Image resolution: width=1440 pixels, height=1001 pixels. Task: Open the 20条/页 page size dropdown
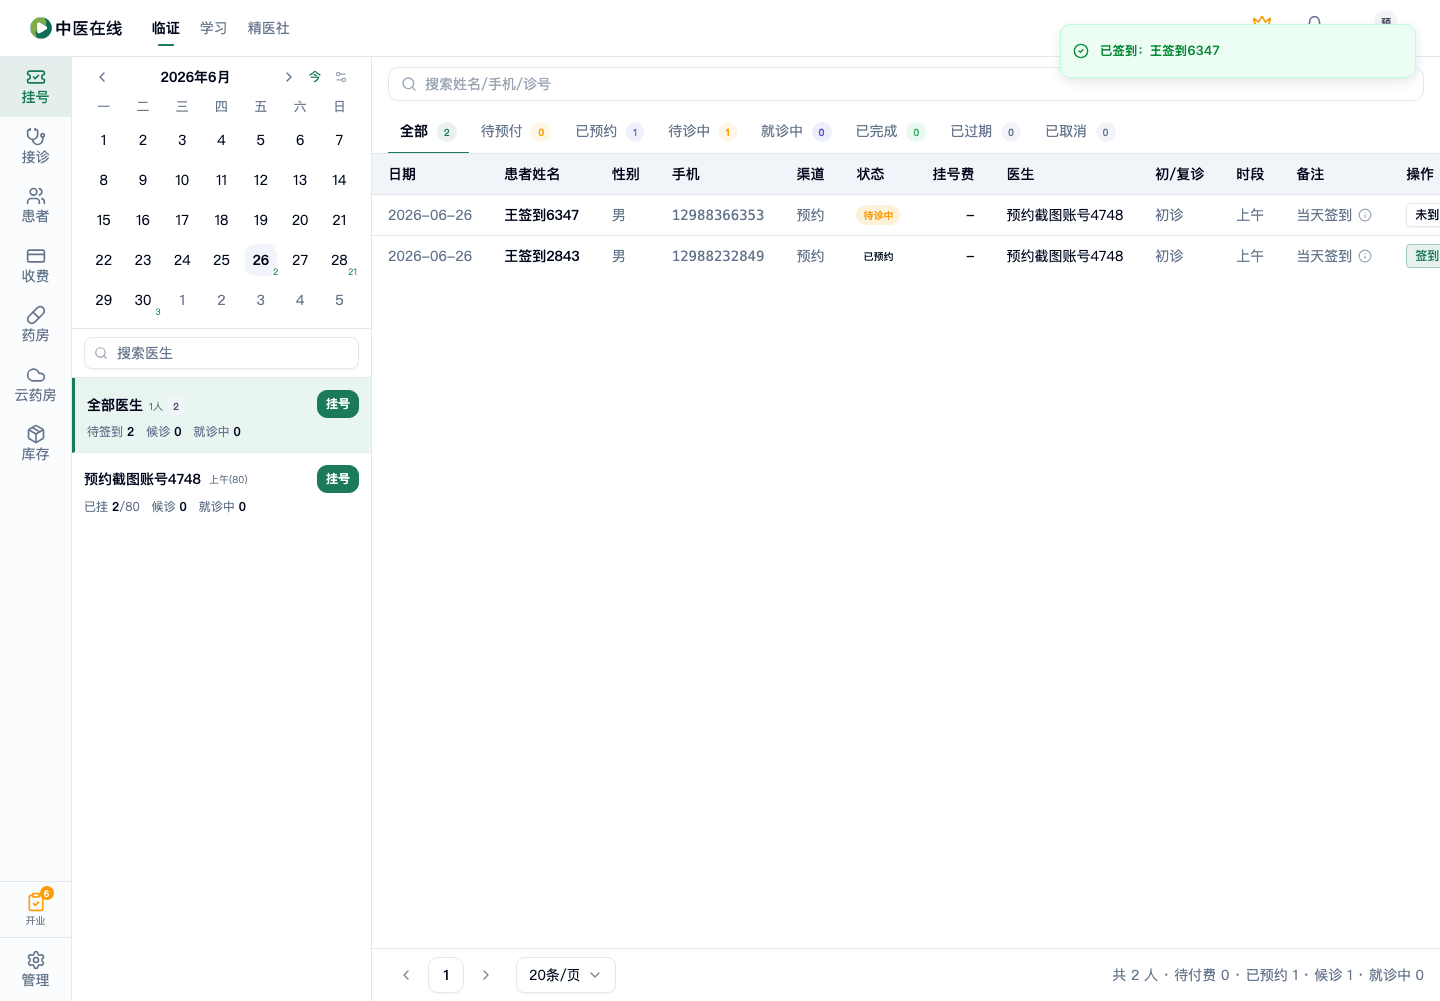[566, 975]
